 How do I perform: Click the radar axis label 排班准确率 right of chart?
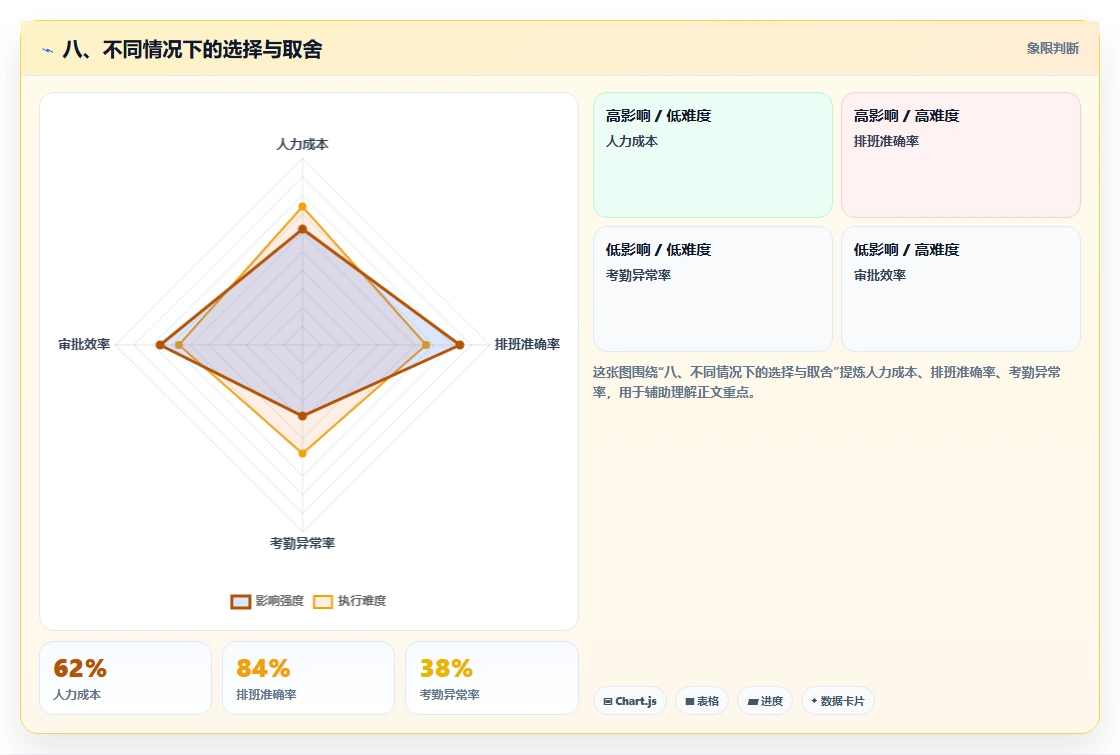[527, 344]
